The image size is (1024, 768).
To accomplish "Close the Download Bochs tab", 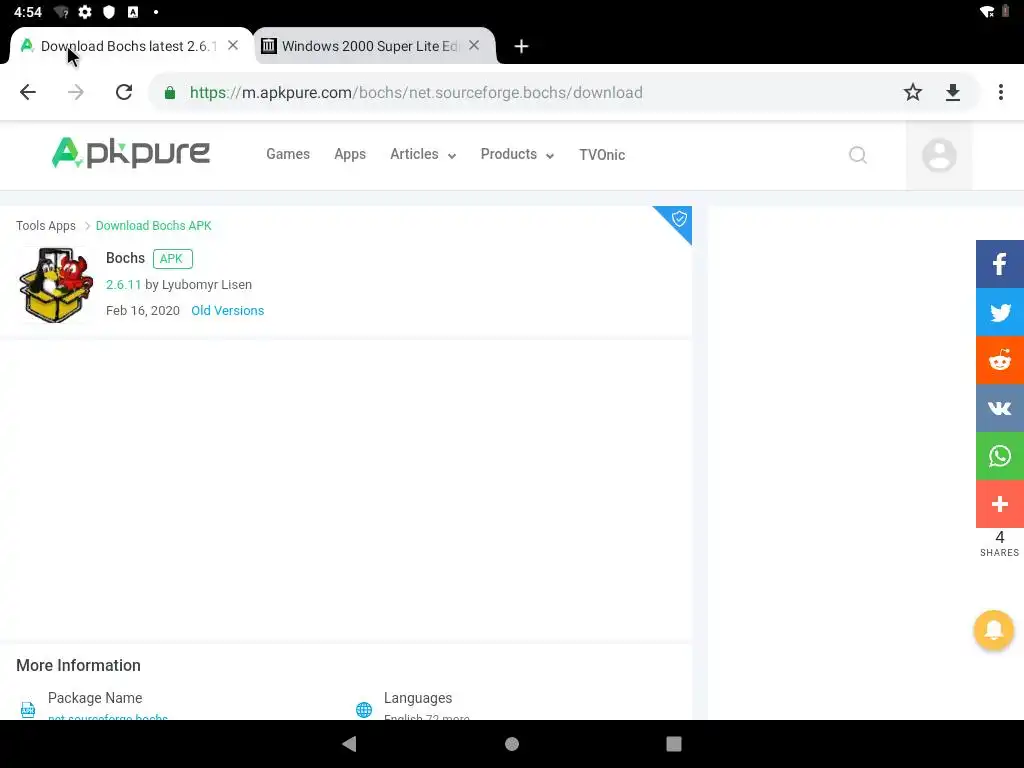I will 233,46.
